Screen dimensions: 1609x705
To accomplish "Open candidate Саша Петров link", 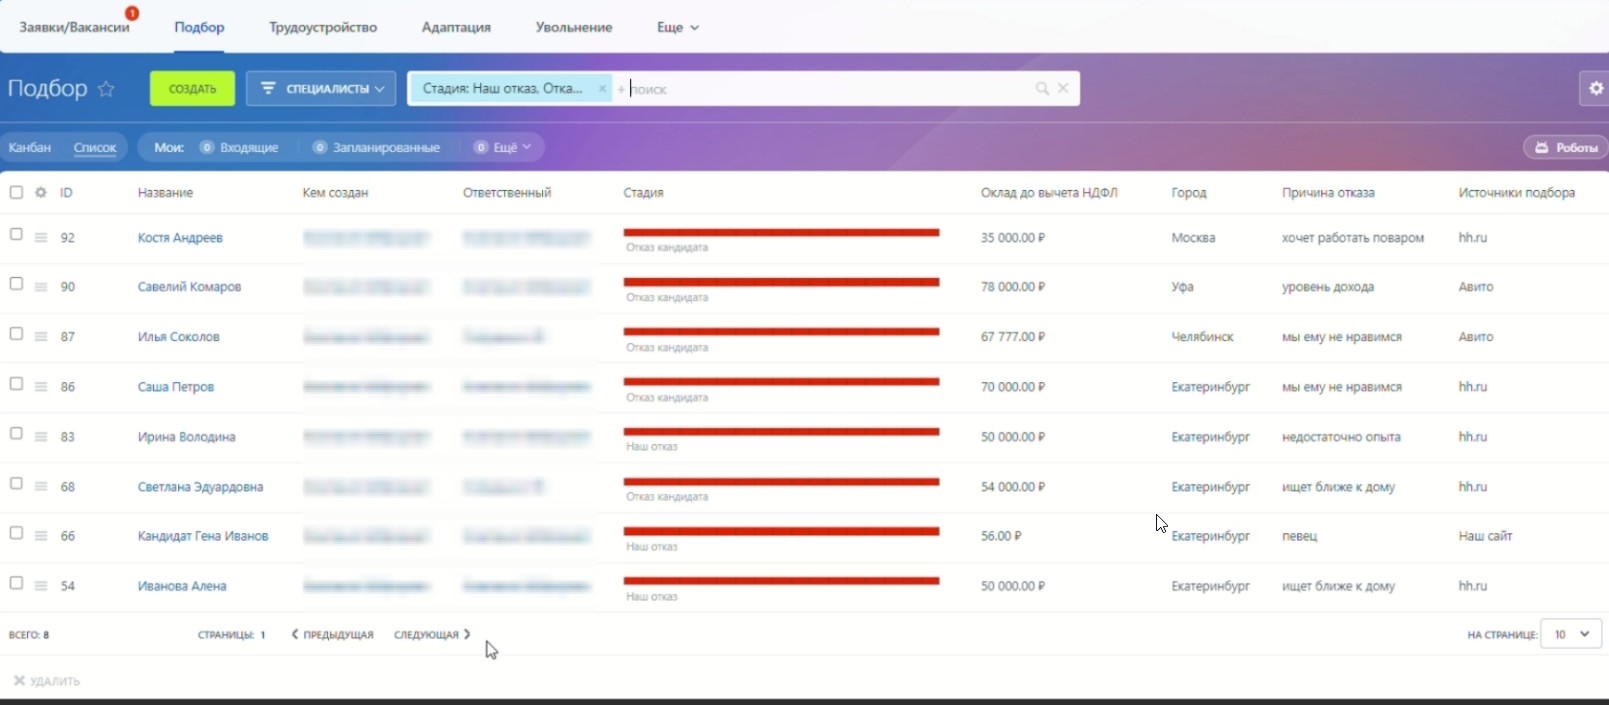I will [x=176, y=387].
